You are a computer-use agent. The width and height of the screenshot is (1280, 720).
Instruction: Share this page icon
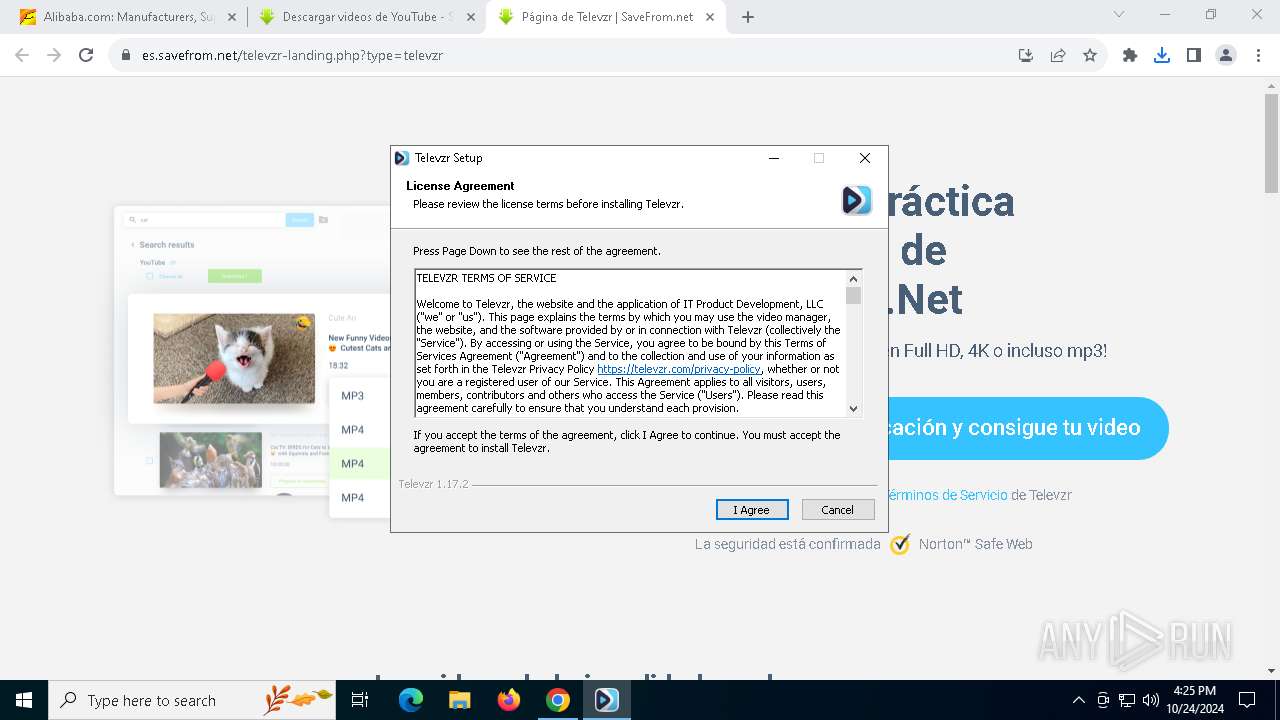pyautogui.click(x=1058, y=55)
